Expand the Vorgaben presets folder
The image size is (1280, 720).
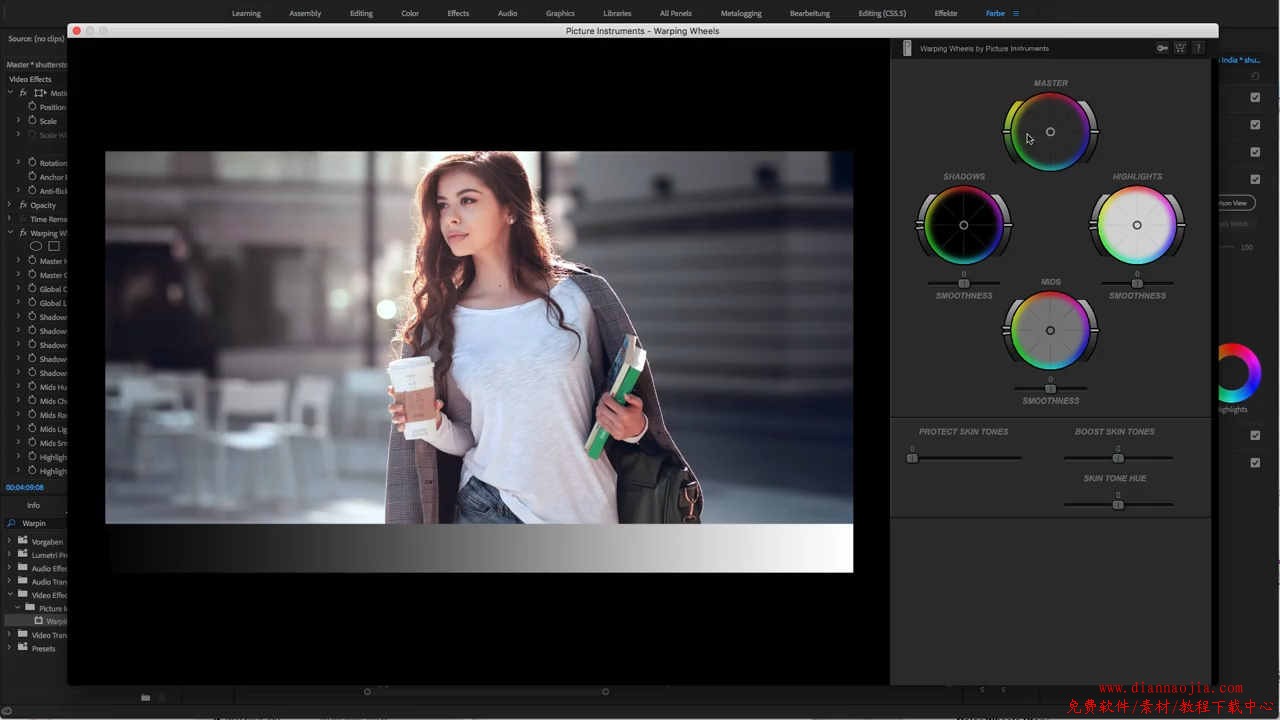tap(10, 541)
